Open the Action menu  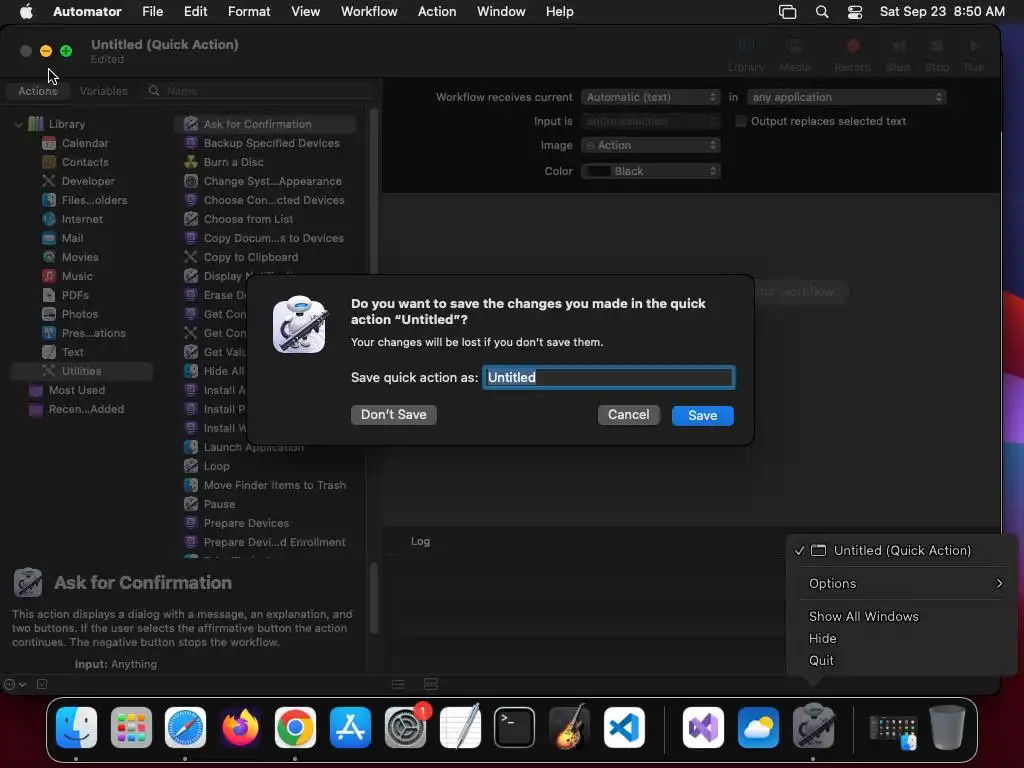437,11
